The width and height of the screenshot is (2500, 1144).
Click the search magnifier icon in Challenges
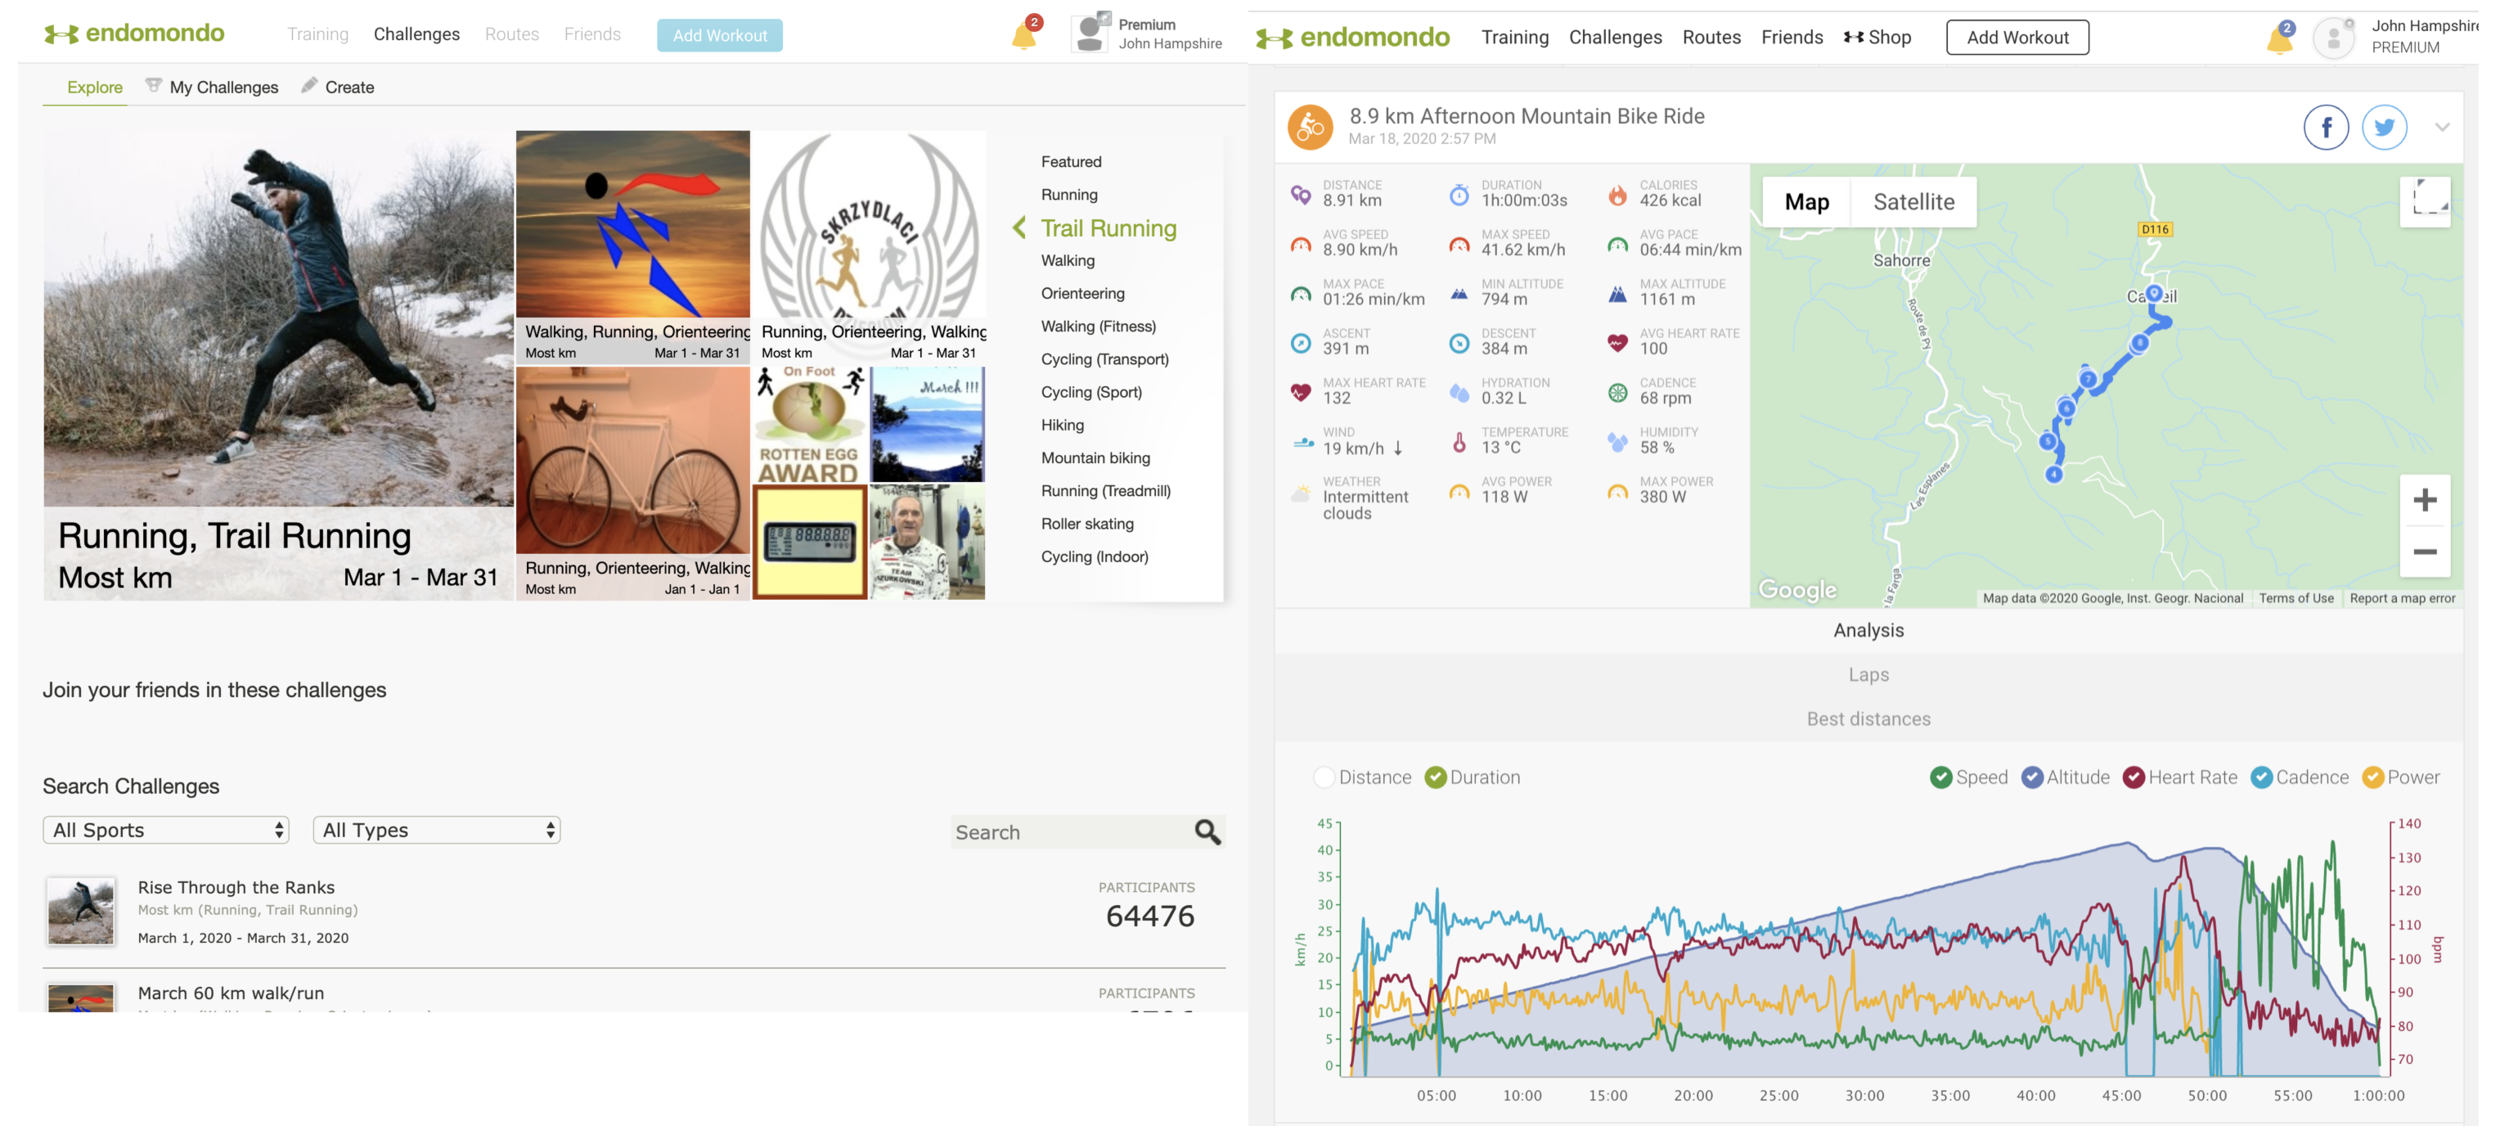(1207, 832)
